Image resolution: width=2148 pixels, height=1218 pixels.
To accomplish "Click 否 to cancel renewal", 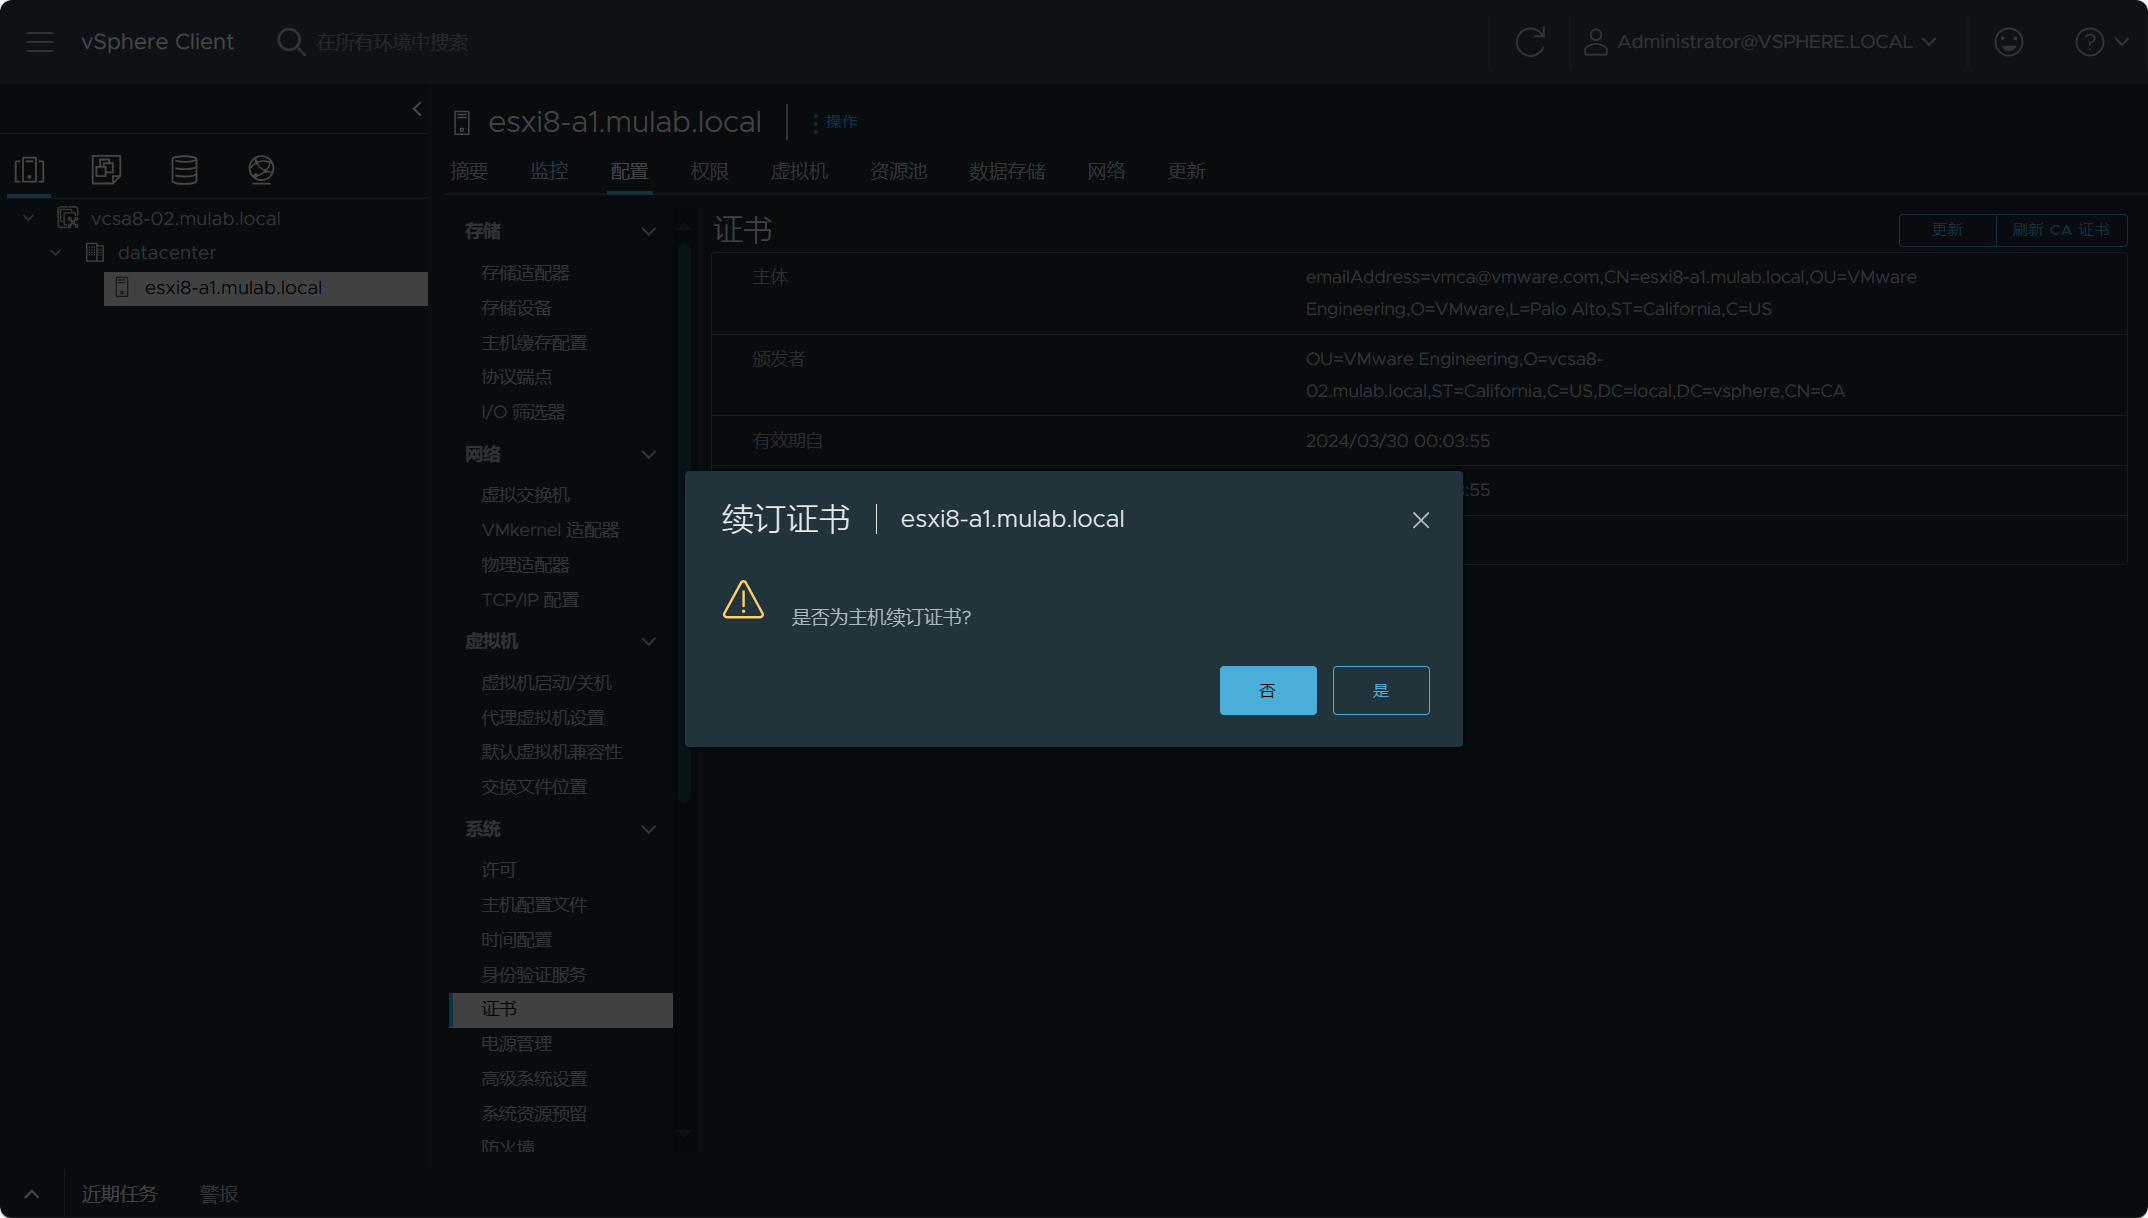I will tap(1268, 690).
